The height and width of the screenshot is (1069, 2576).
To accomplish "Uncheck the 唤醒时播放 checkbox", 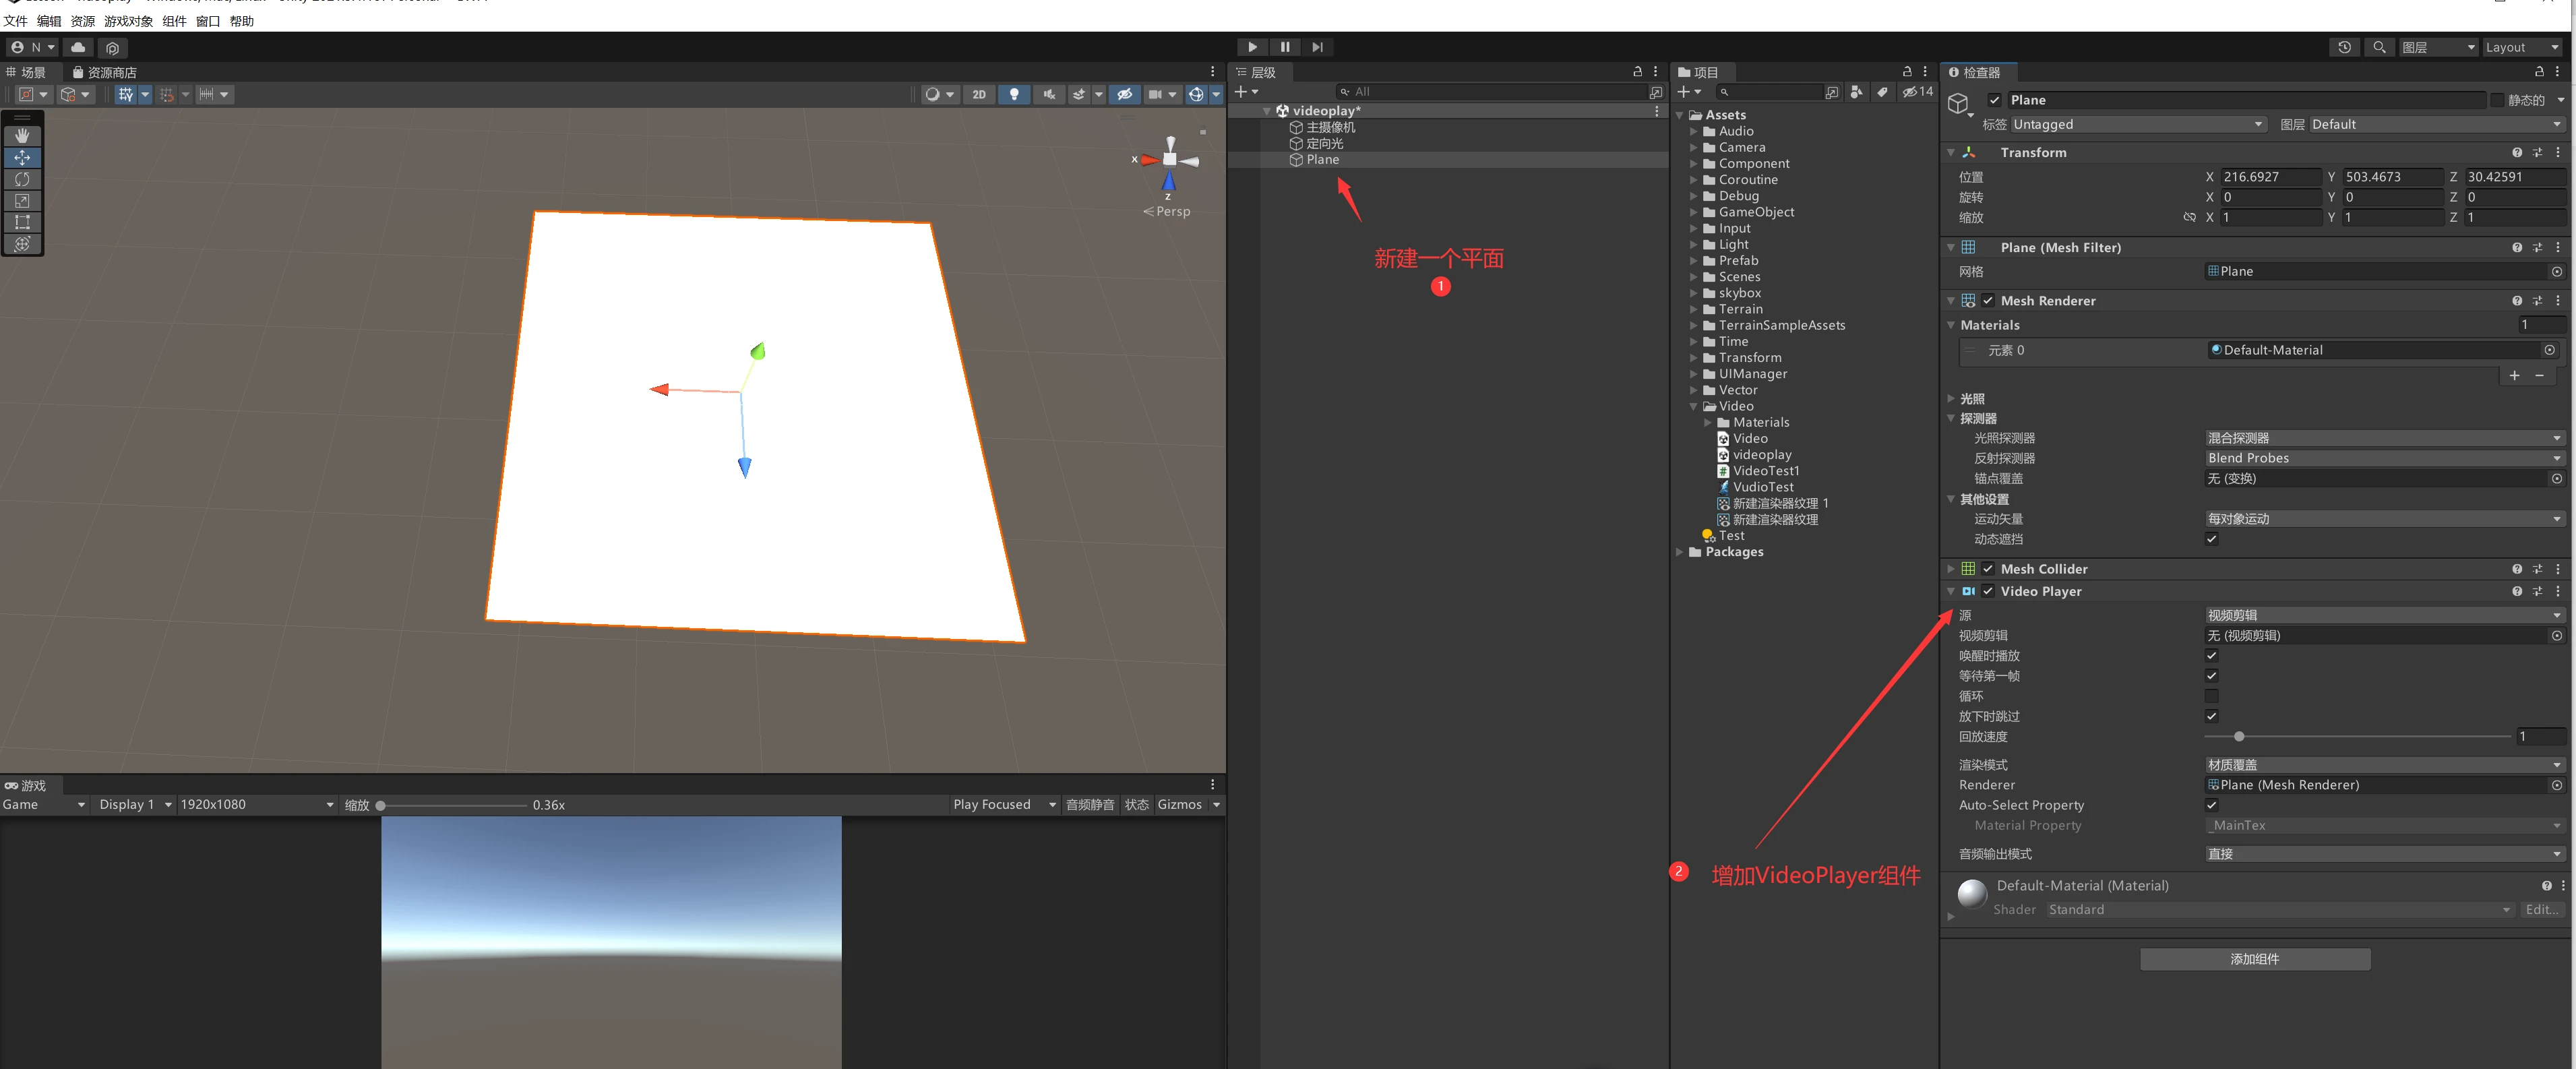I will (2211, 656).
